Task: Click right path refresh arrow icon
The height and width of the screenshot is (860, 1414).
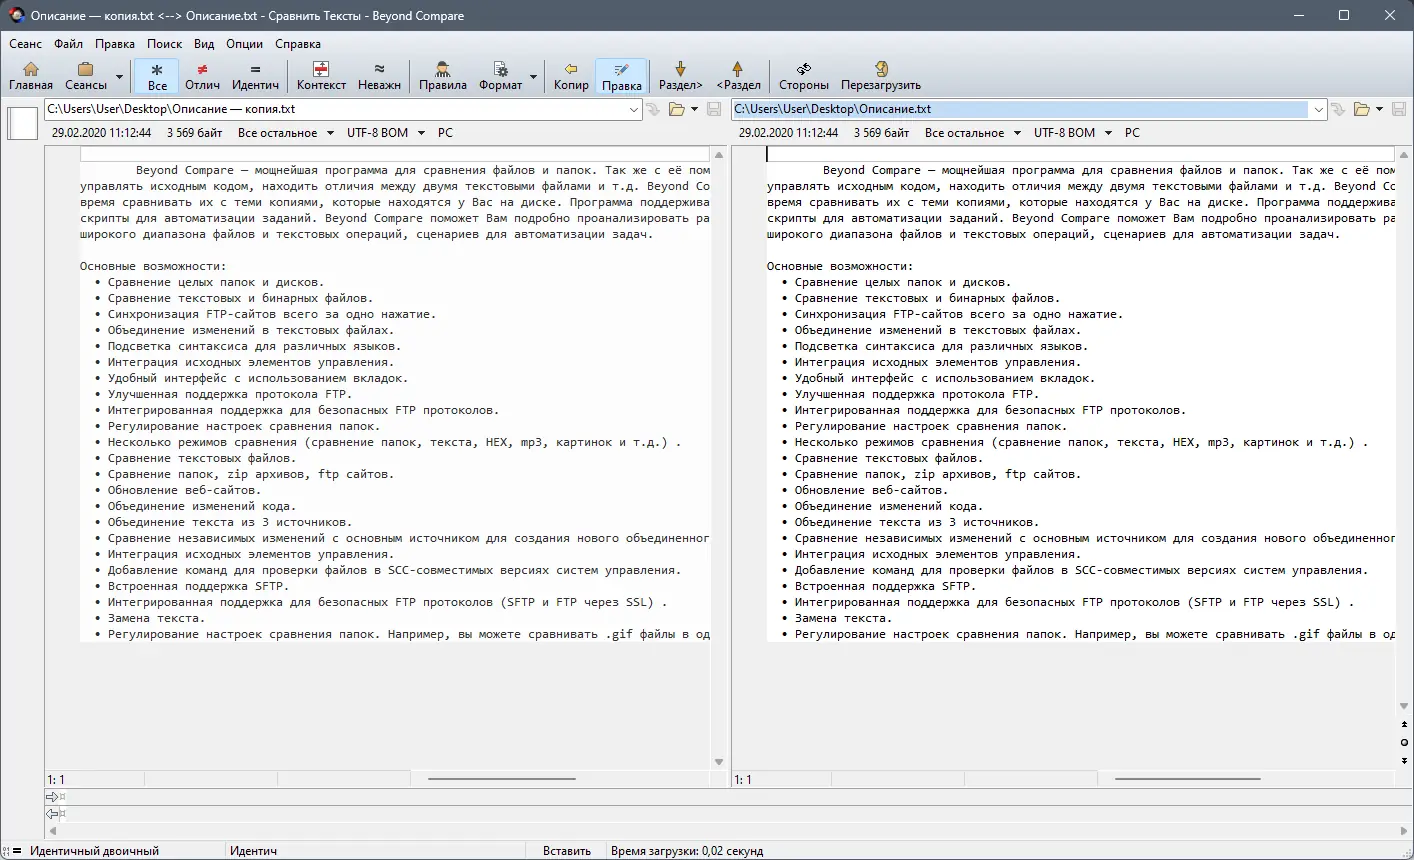Action: (1338, 109)
